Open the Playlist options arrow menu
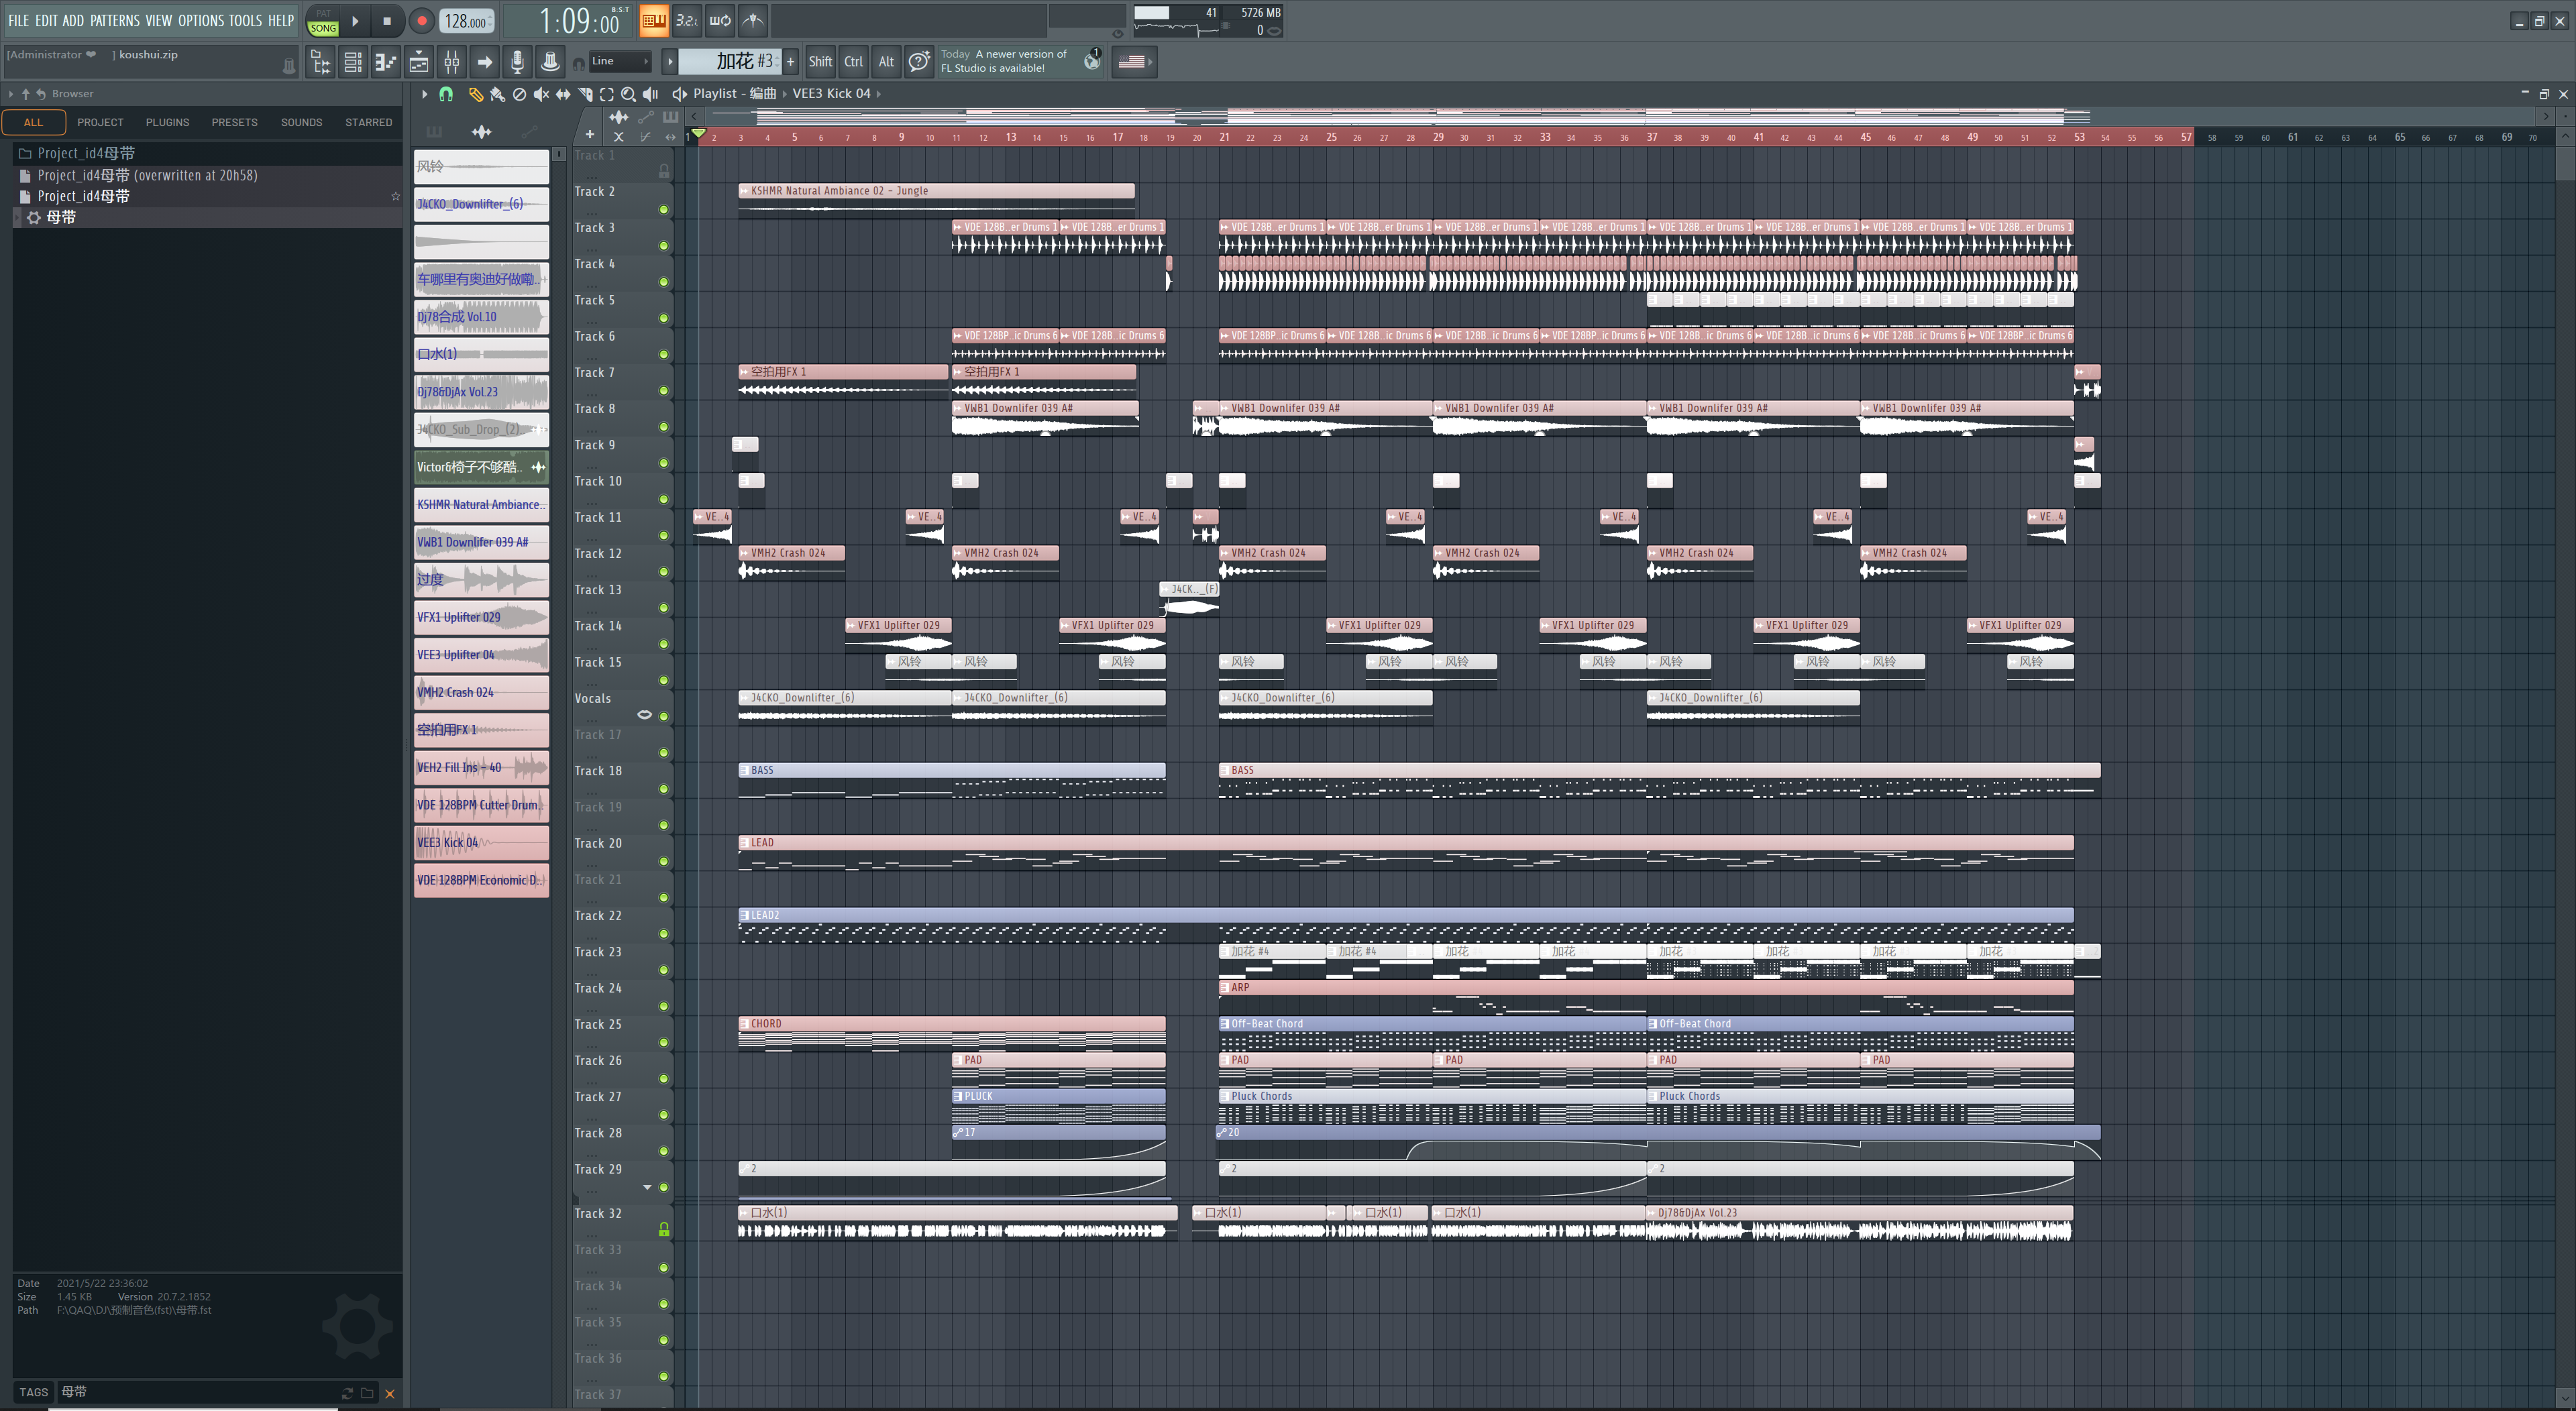Viewport: 2576px width, 1411px height. [424, 94]
